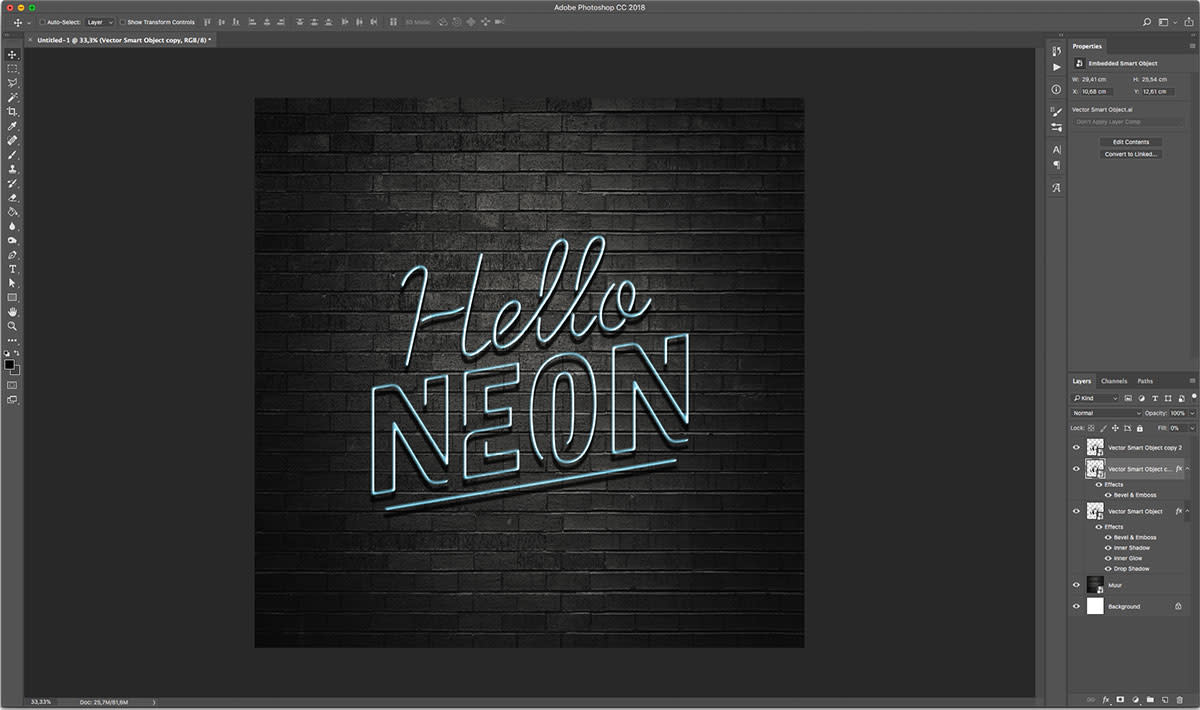Switch to the Channels tab
The height and width of the screenshot is (710, 1200).
point(1113,381)
